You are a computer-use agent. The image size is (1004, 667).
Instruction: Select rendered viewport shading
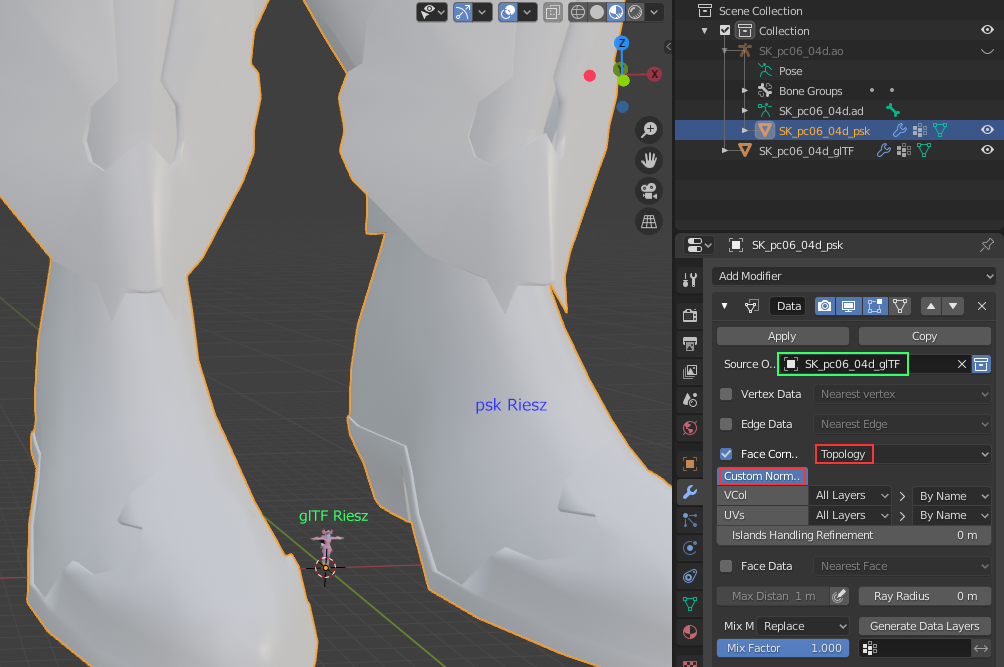click(x=635, y=12)
